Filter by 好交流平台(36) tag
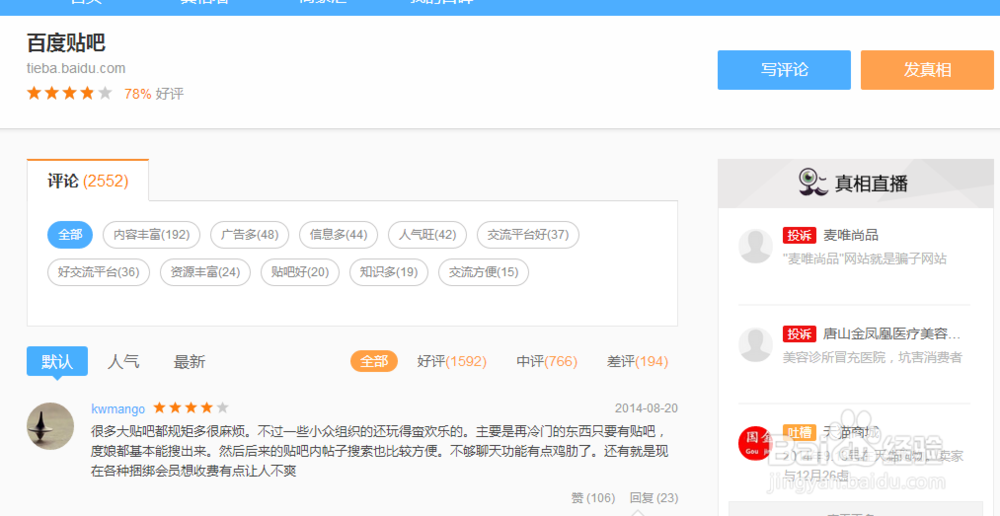The image size is (1000, 516). [98, 272]
